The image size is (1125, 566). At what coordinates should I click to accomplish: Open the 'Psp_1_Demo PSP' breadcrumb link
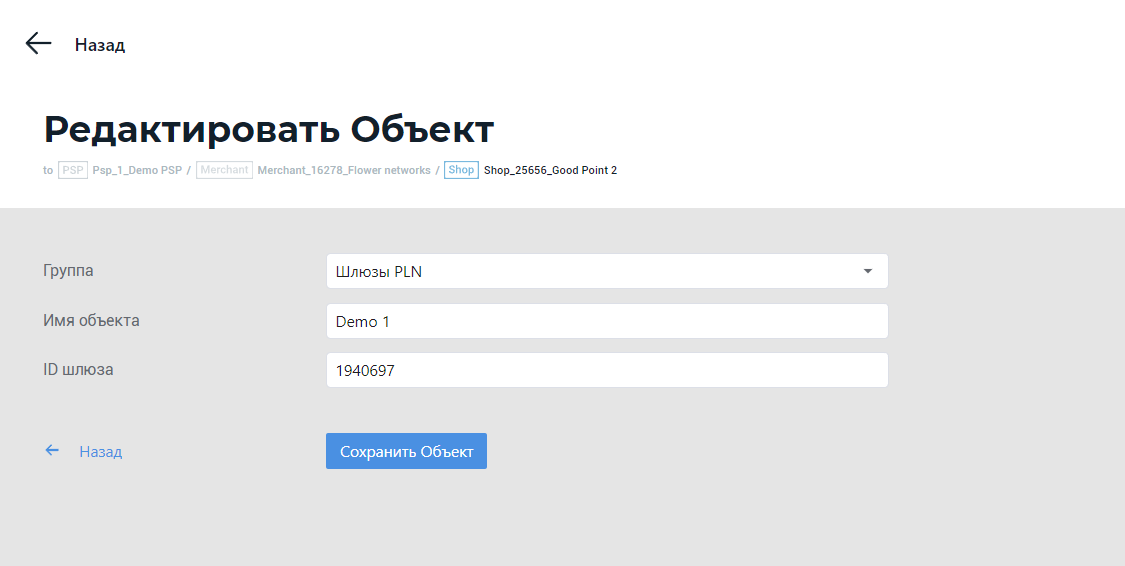[137, 170]
